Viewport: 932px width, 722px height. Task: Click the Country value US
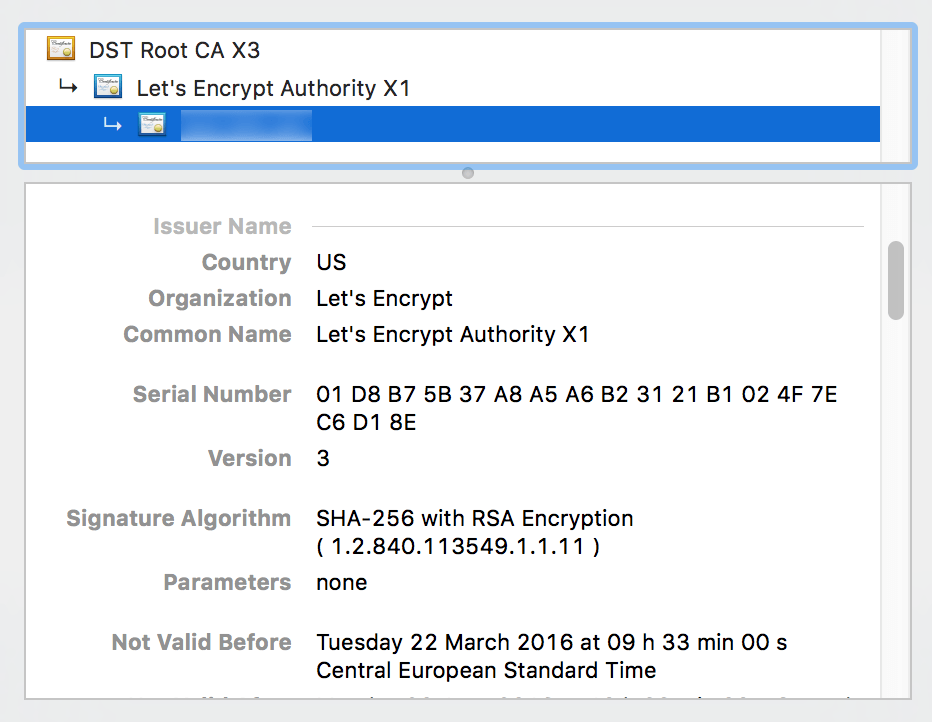tap(330, 262)
